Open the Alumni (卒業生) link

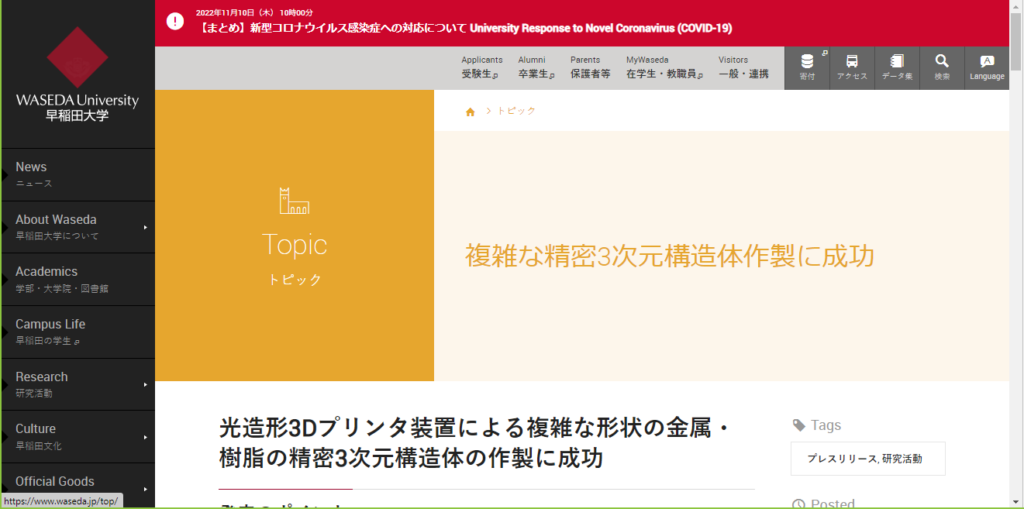tap(536, 67)
